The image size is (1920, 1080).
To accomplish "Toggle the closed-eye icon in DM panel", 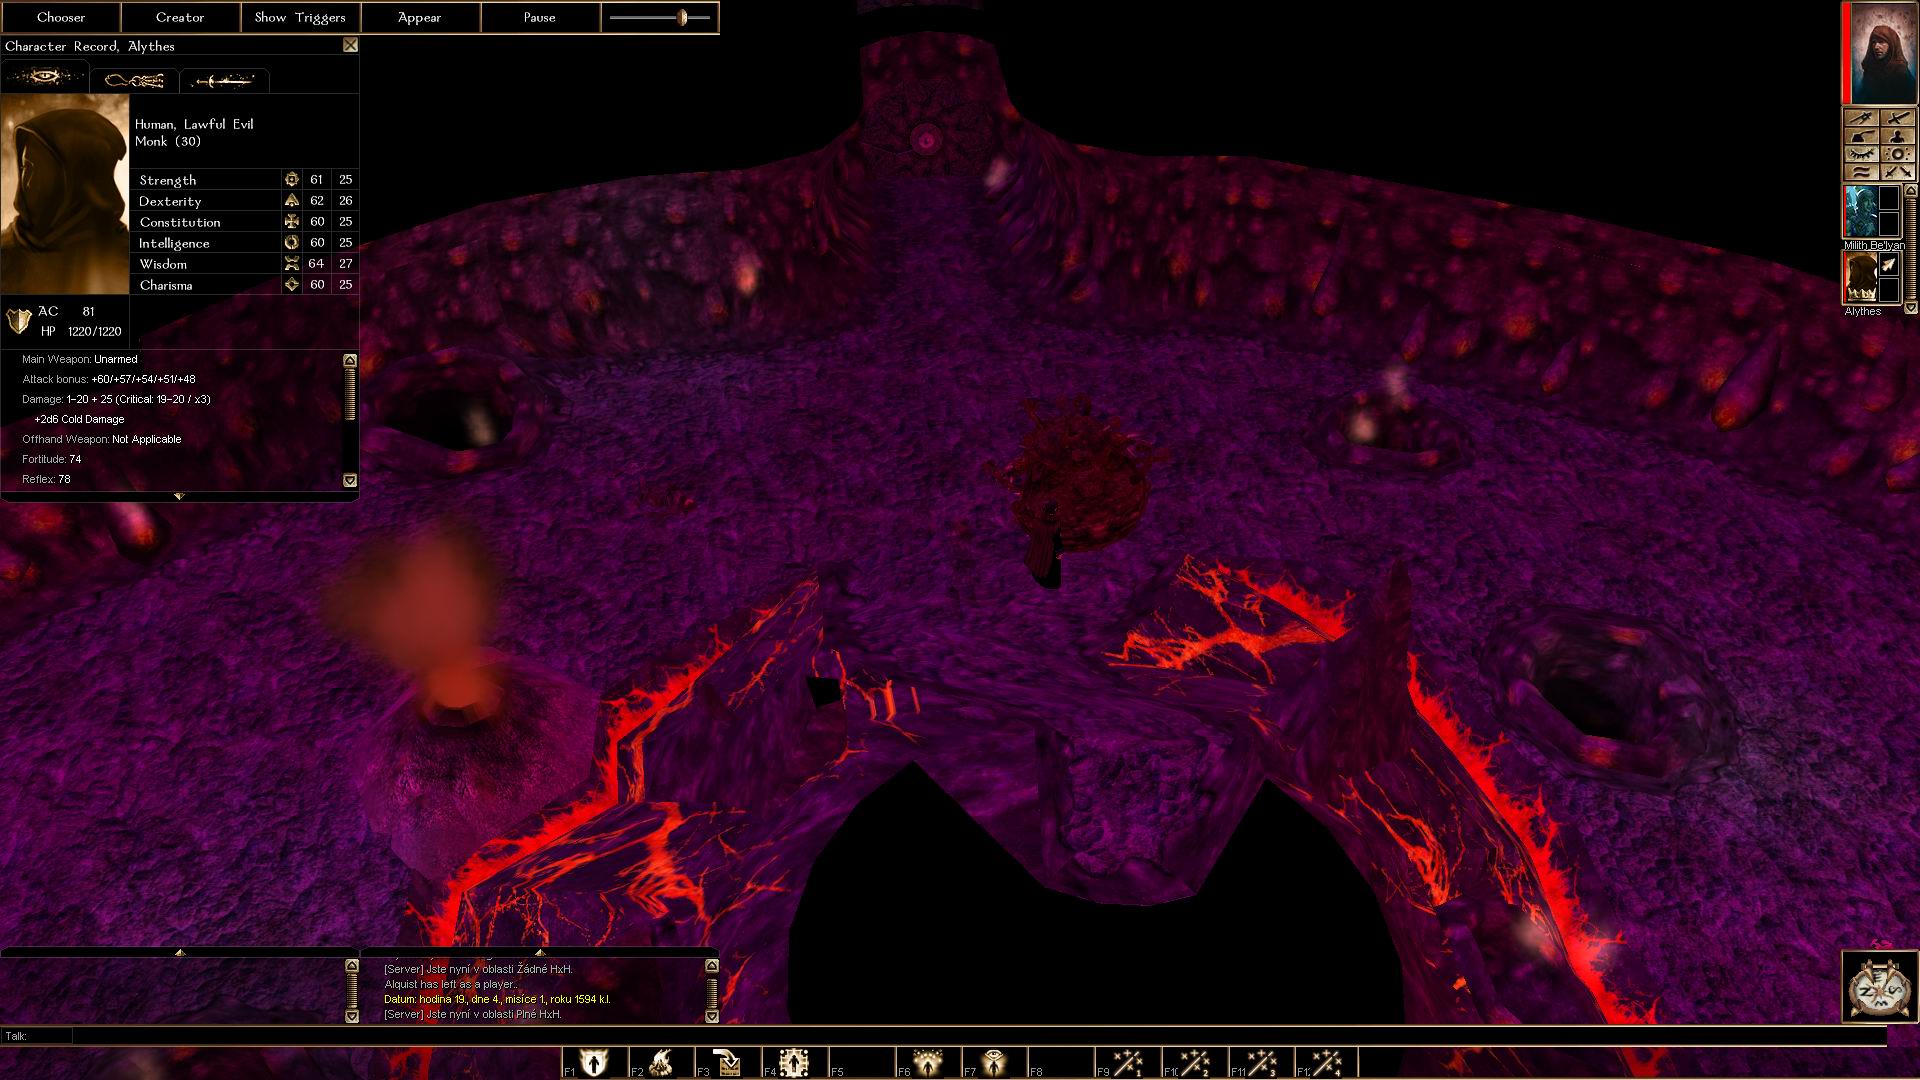I will [1861, 154].
